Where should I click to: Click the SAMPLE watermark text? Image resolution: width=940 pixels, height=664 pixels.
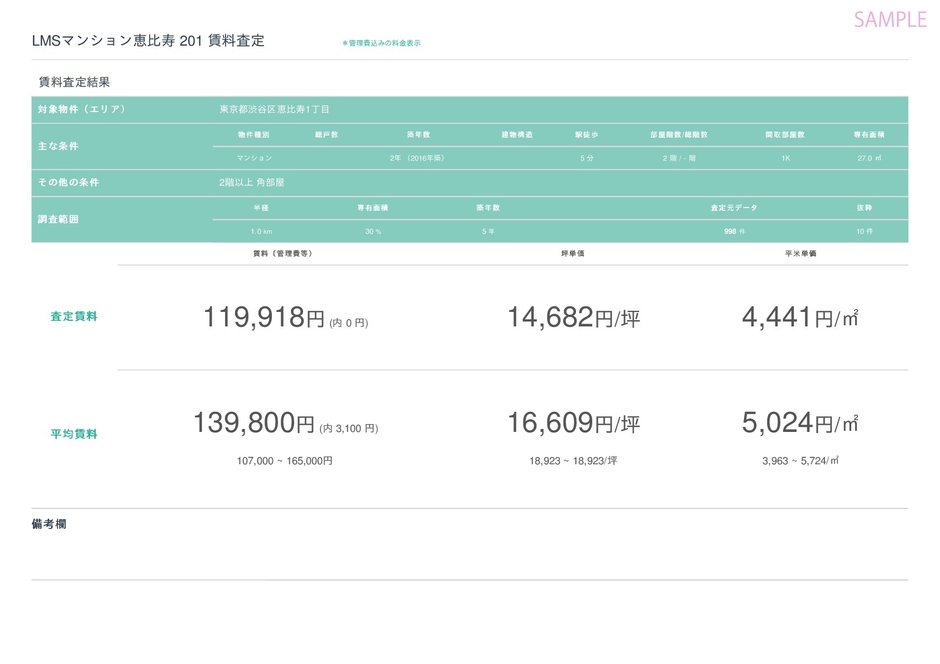pos(889,19)
